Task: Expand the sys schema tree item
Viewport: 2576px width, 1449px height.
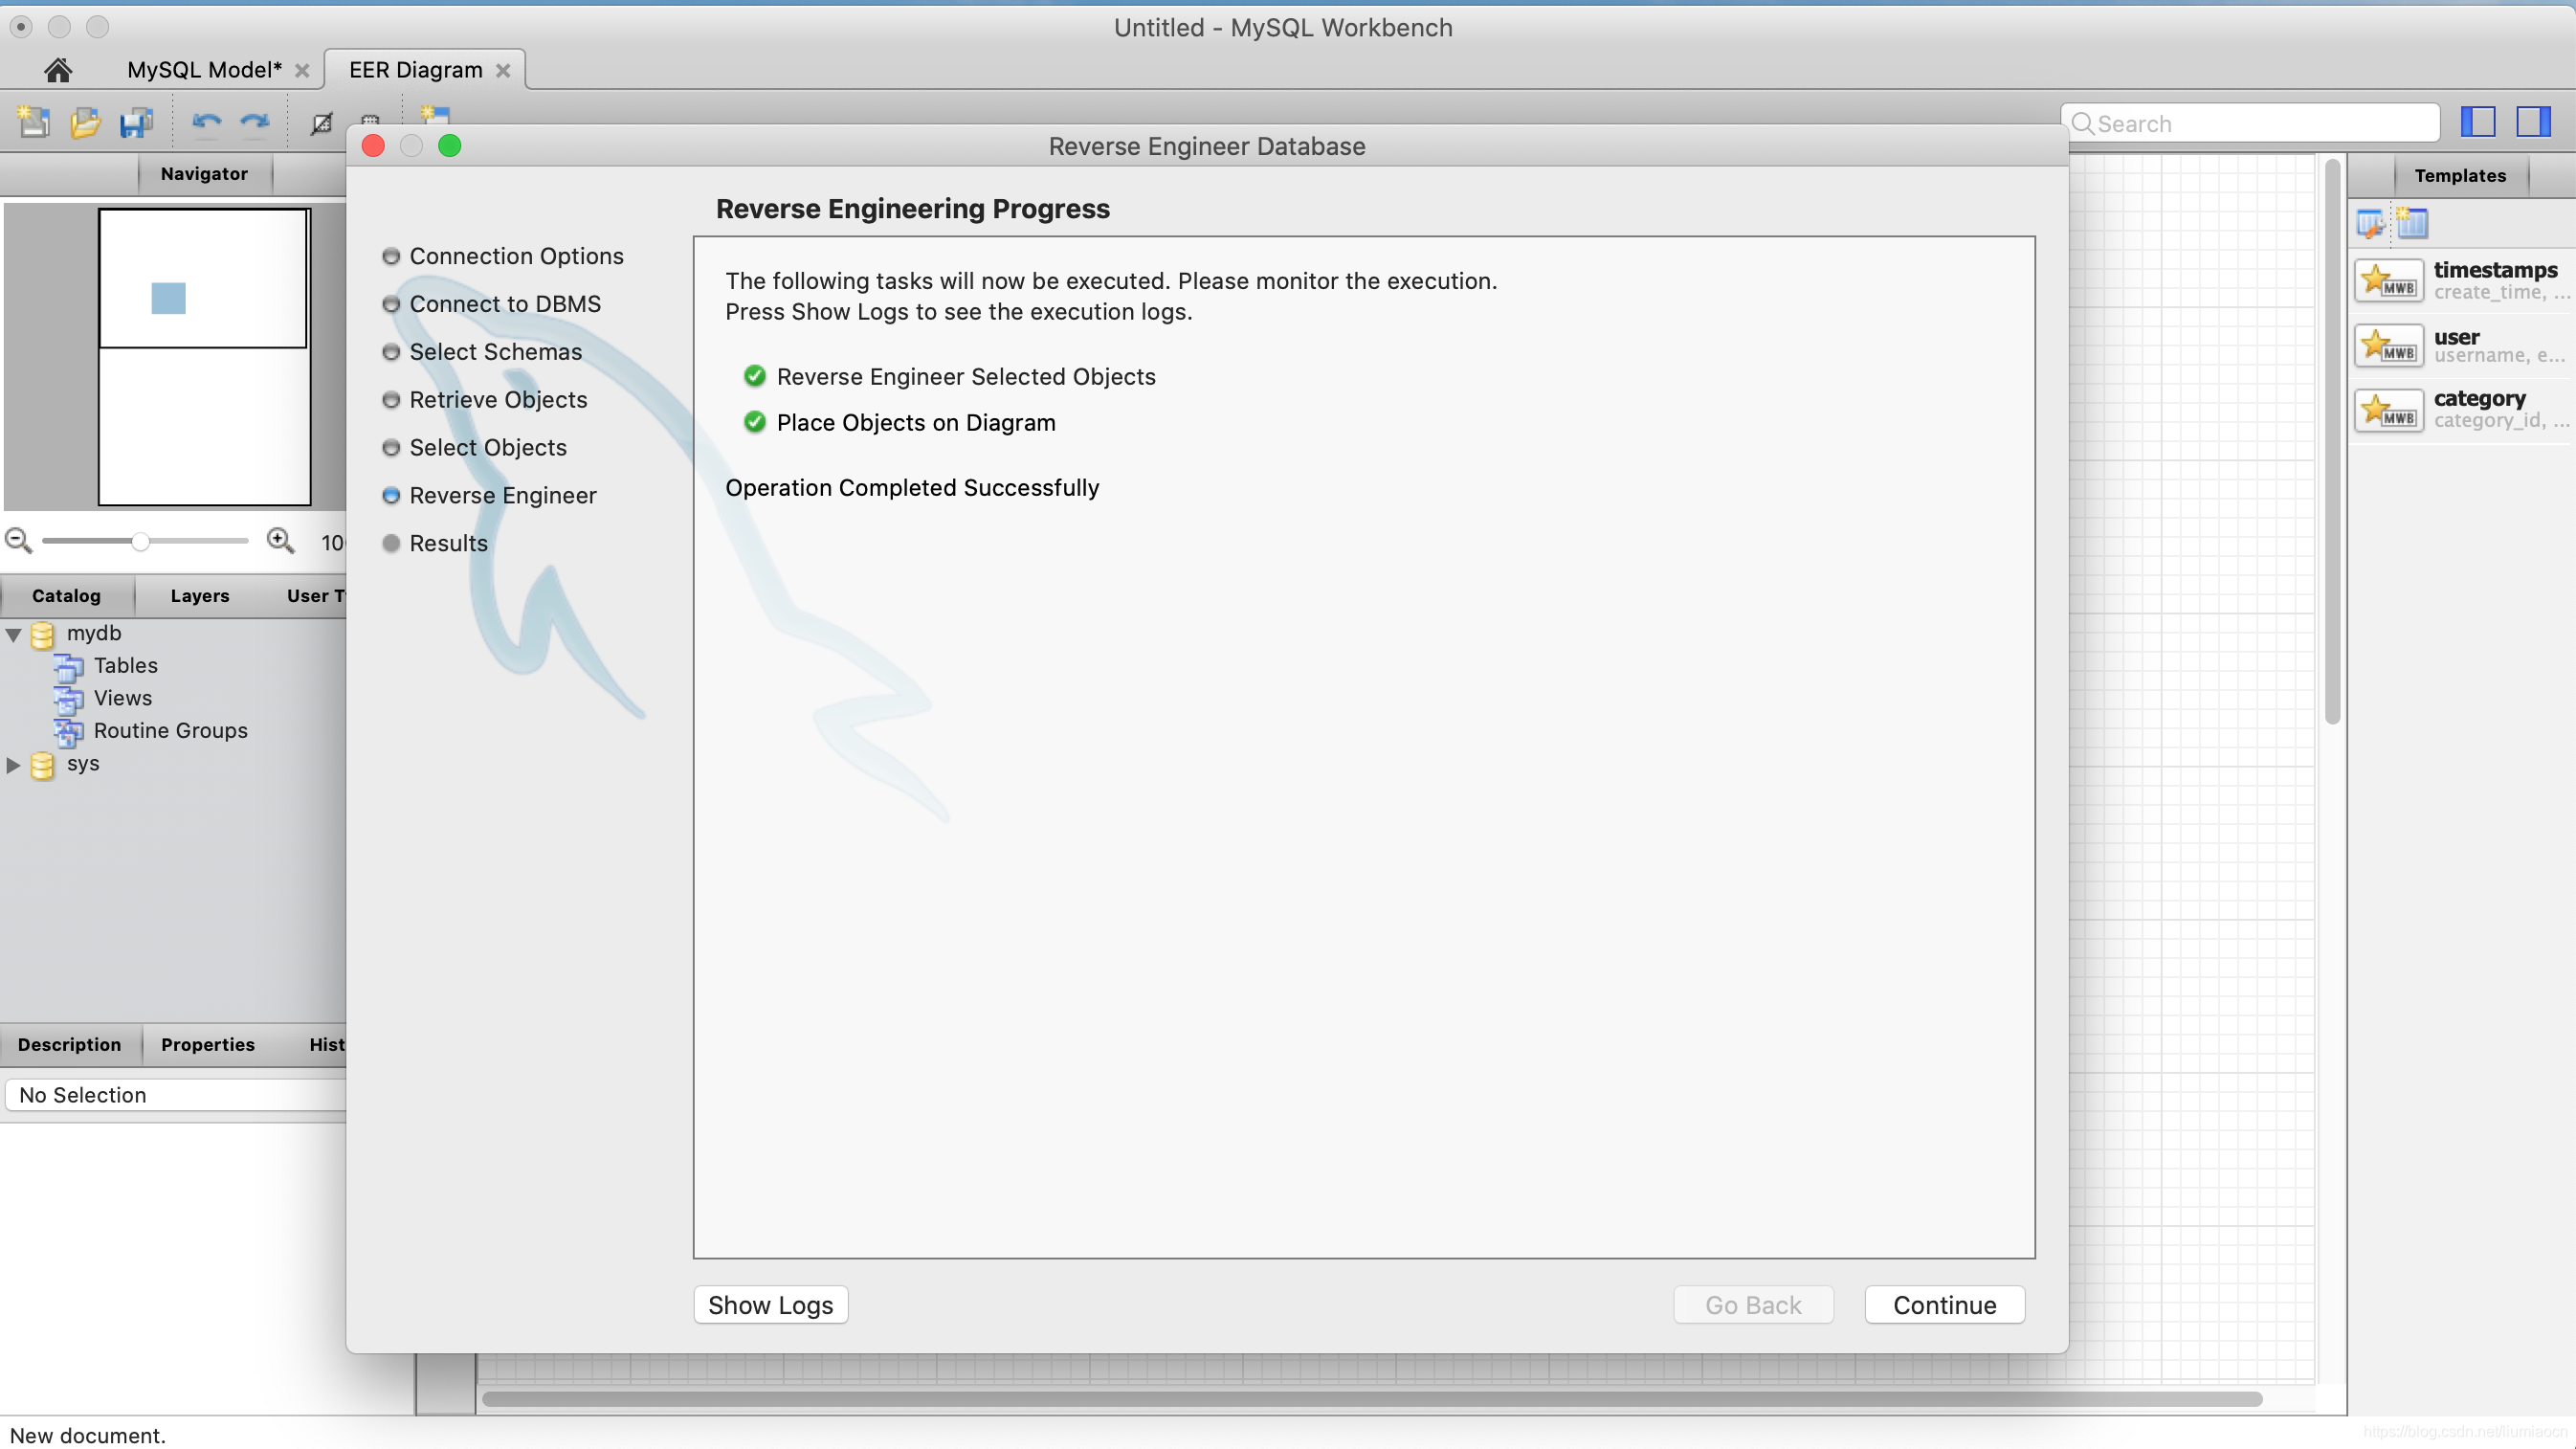Action: click(x=14, y=763)
